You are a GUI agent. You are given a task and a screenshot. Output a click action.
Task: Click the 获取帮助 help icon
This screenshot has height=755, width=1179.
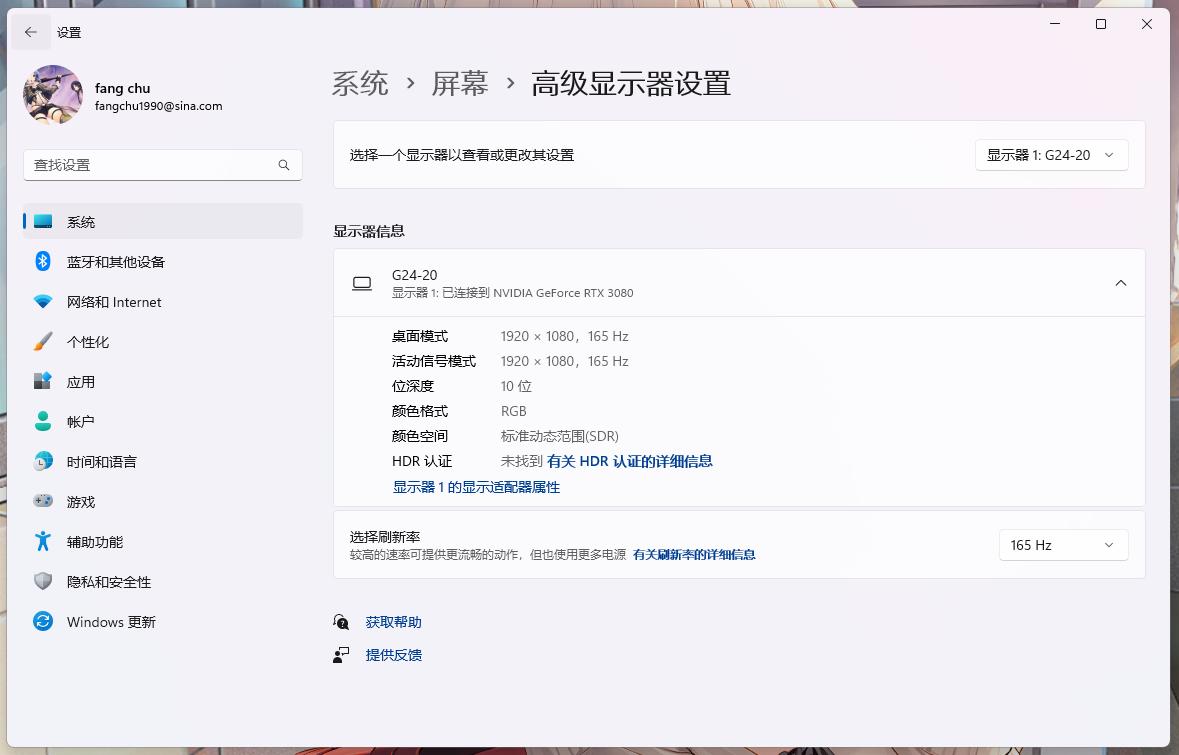coord(341,621)
